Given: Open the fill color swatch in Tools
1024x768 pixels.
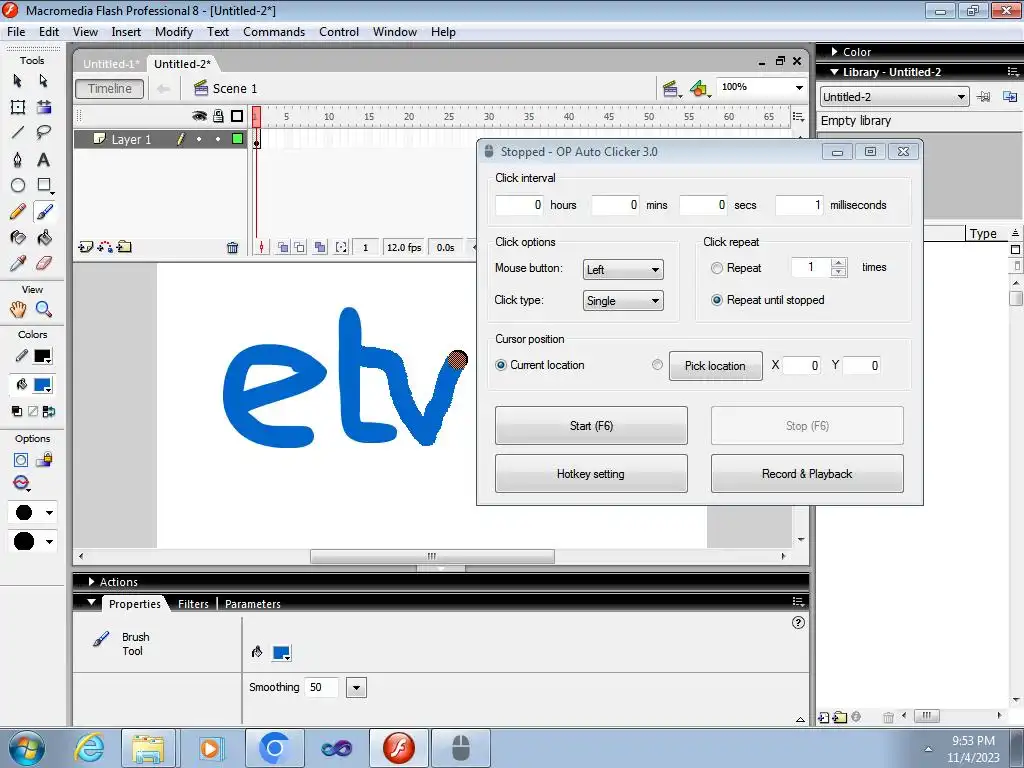Looking at the screenshot, I should [42, 385].
